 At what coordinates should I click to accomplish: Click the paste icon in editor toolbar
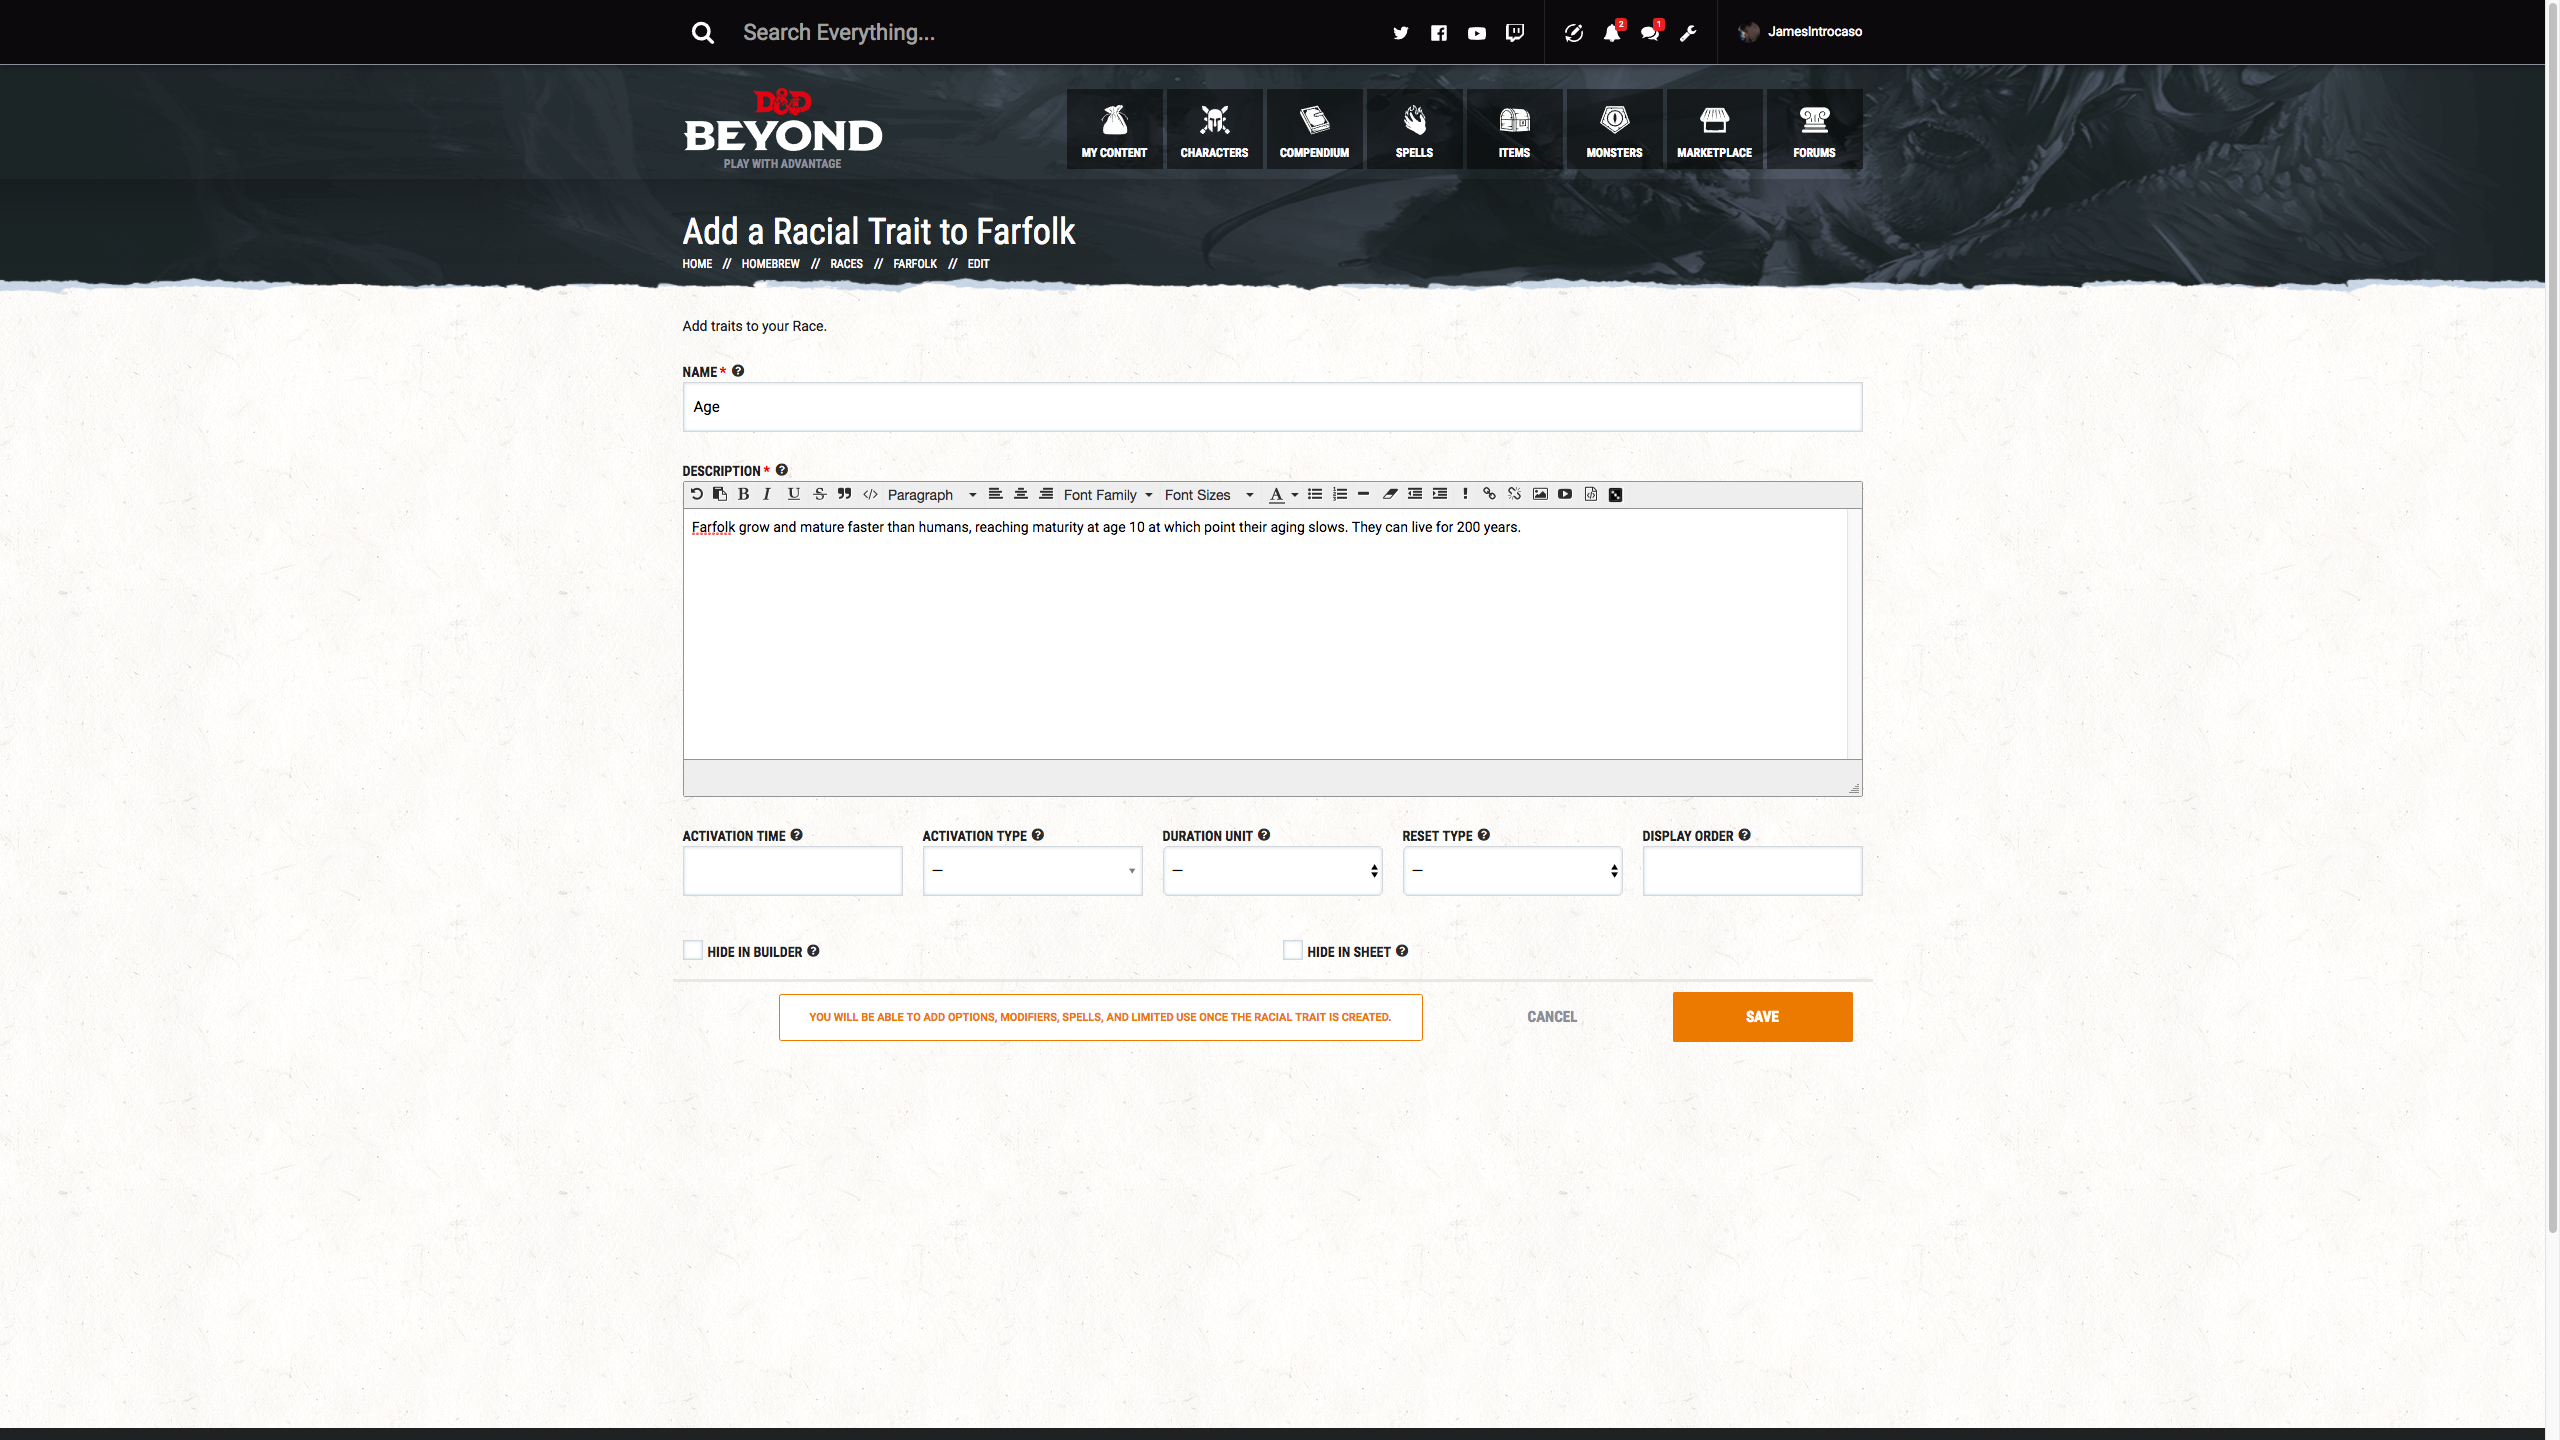(720, 494)
